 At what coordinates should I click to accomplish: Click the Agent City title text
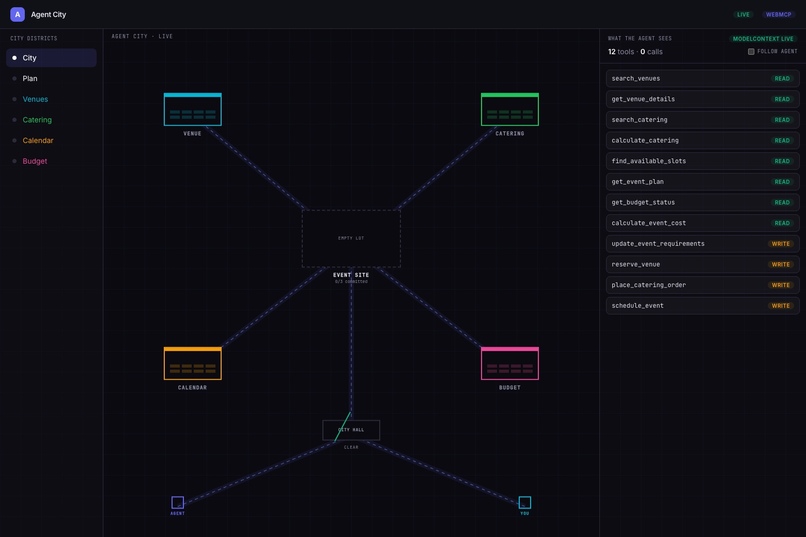click(x=48, y=14)
